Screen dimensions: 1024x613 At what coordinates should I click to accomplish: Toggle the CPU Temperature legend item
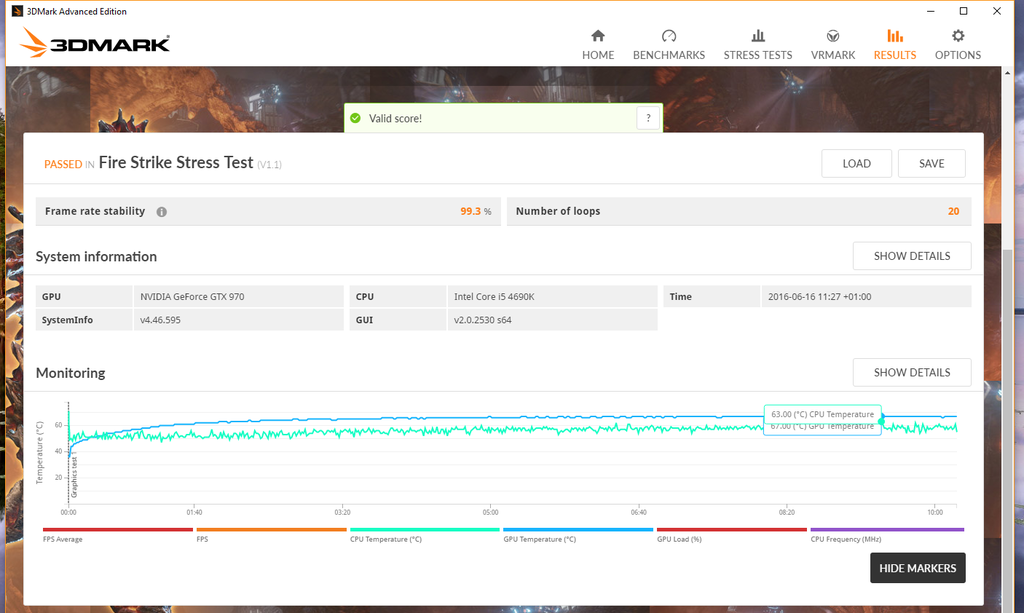pos(424,535)
